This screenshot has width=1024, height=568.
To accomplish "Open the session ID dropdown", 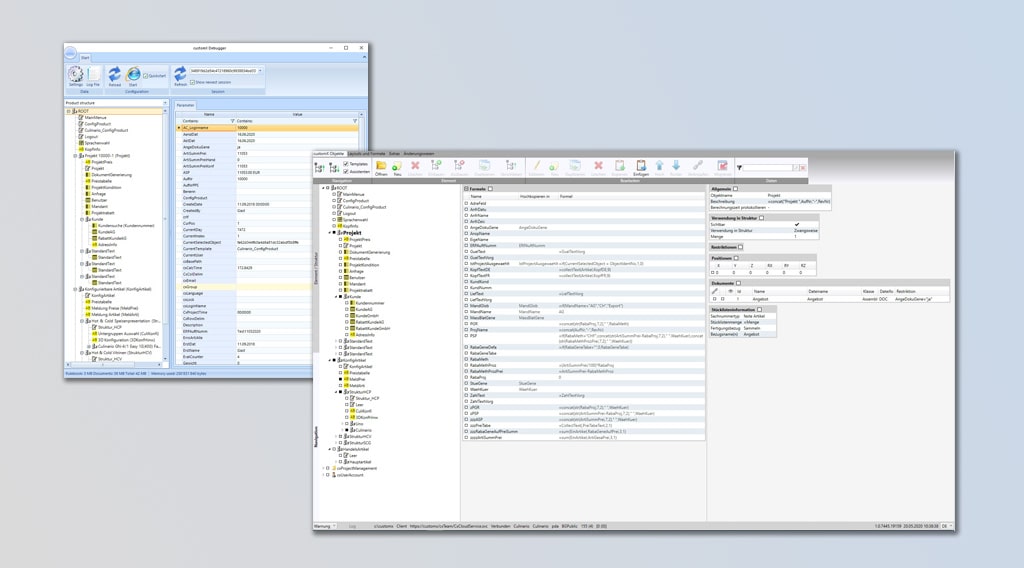I will click(260, 71).
